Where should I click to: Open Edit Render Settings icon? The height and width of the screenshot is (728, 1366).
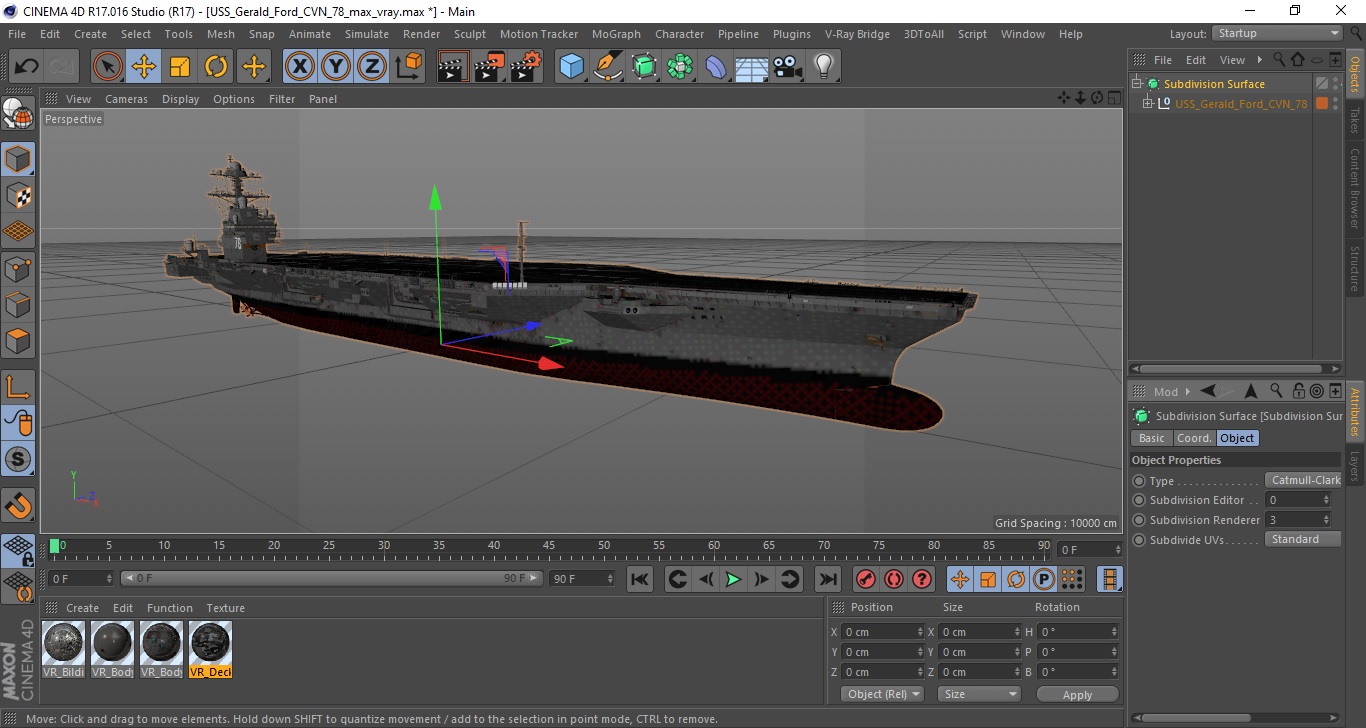click(526, 67)
